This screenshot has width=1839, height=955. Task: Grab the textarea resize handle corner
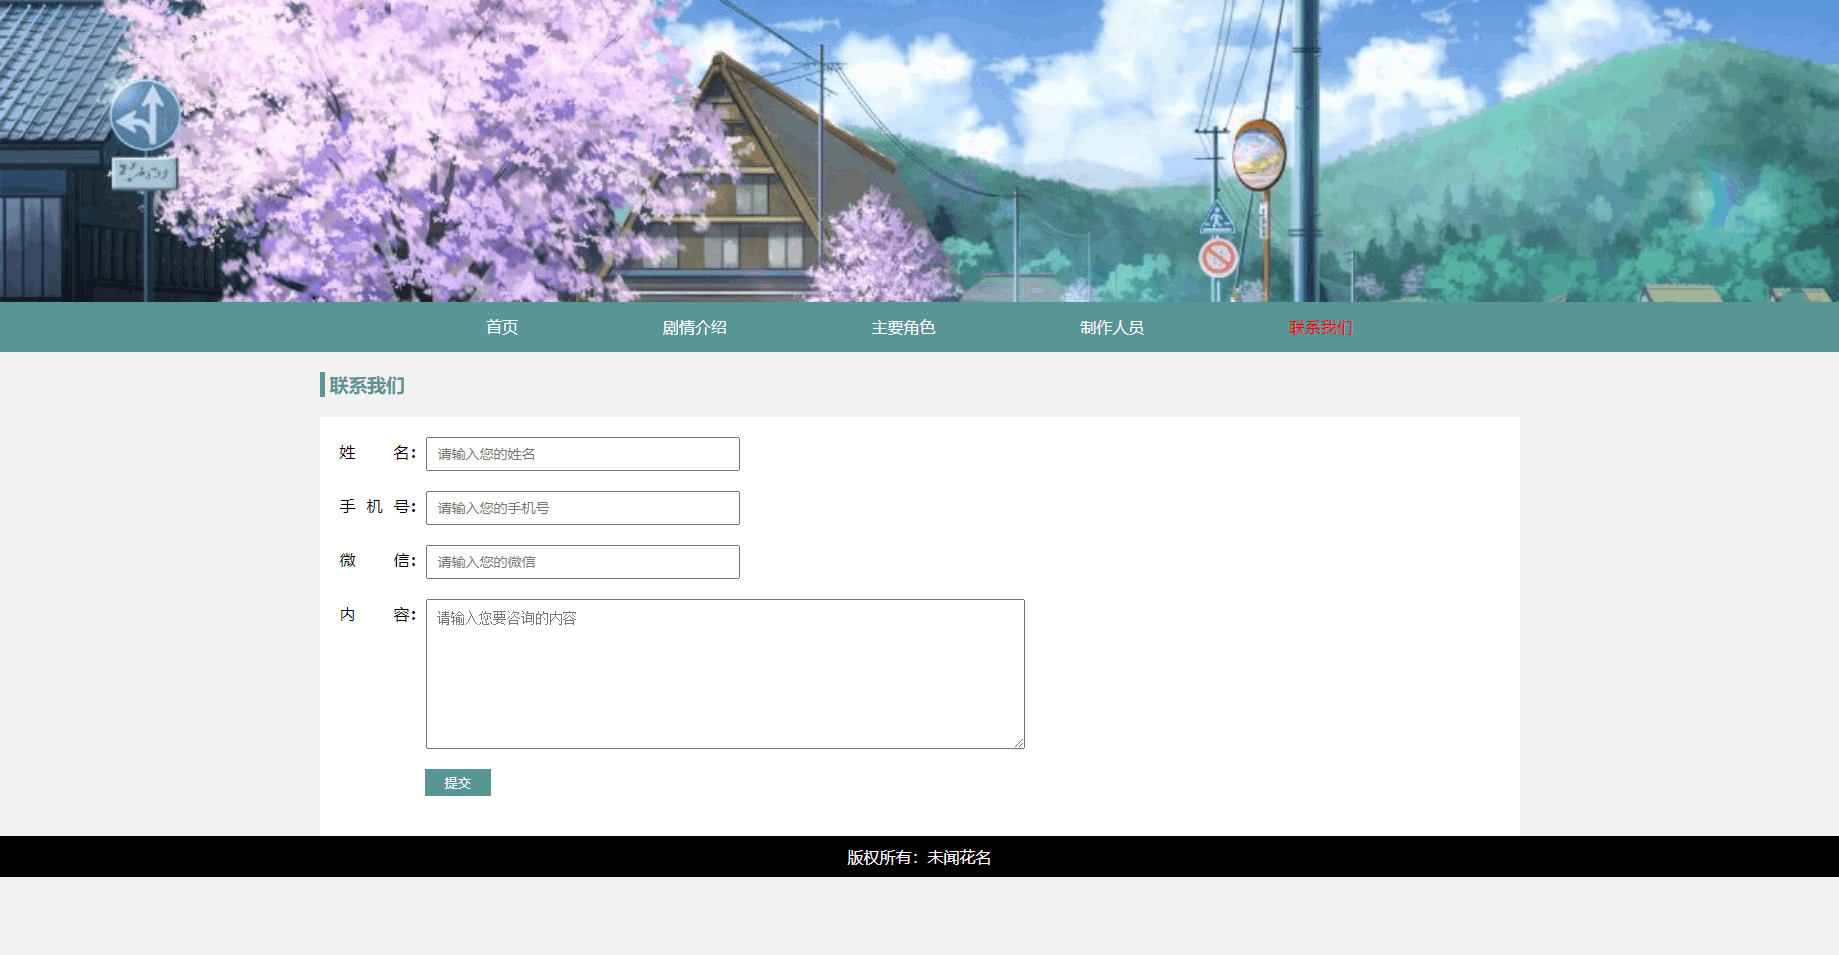[1019, 743]
